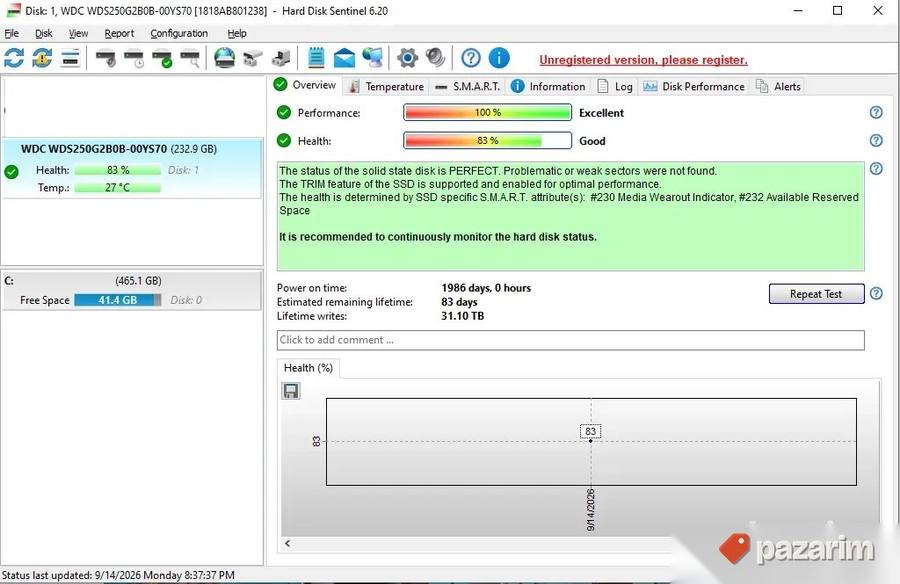Switch to the Information tab
This screenshot has height=584, width=900.
tap(548, 87)
